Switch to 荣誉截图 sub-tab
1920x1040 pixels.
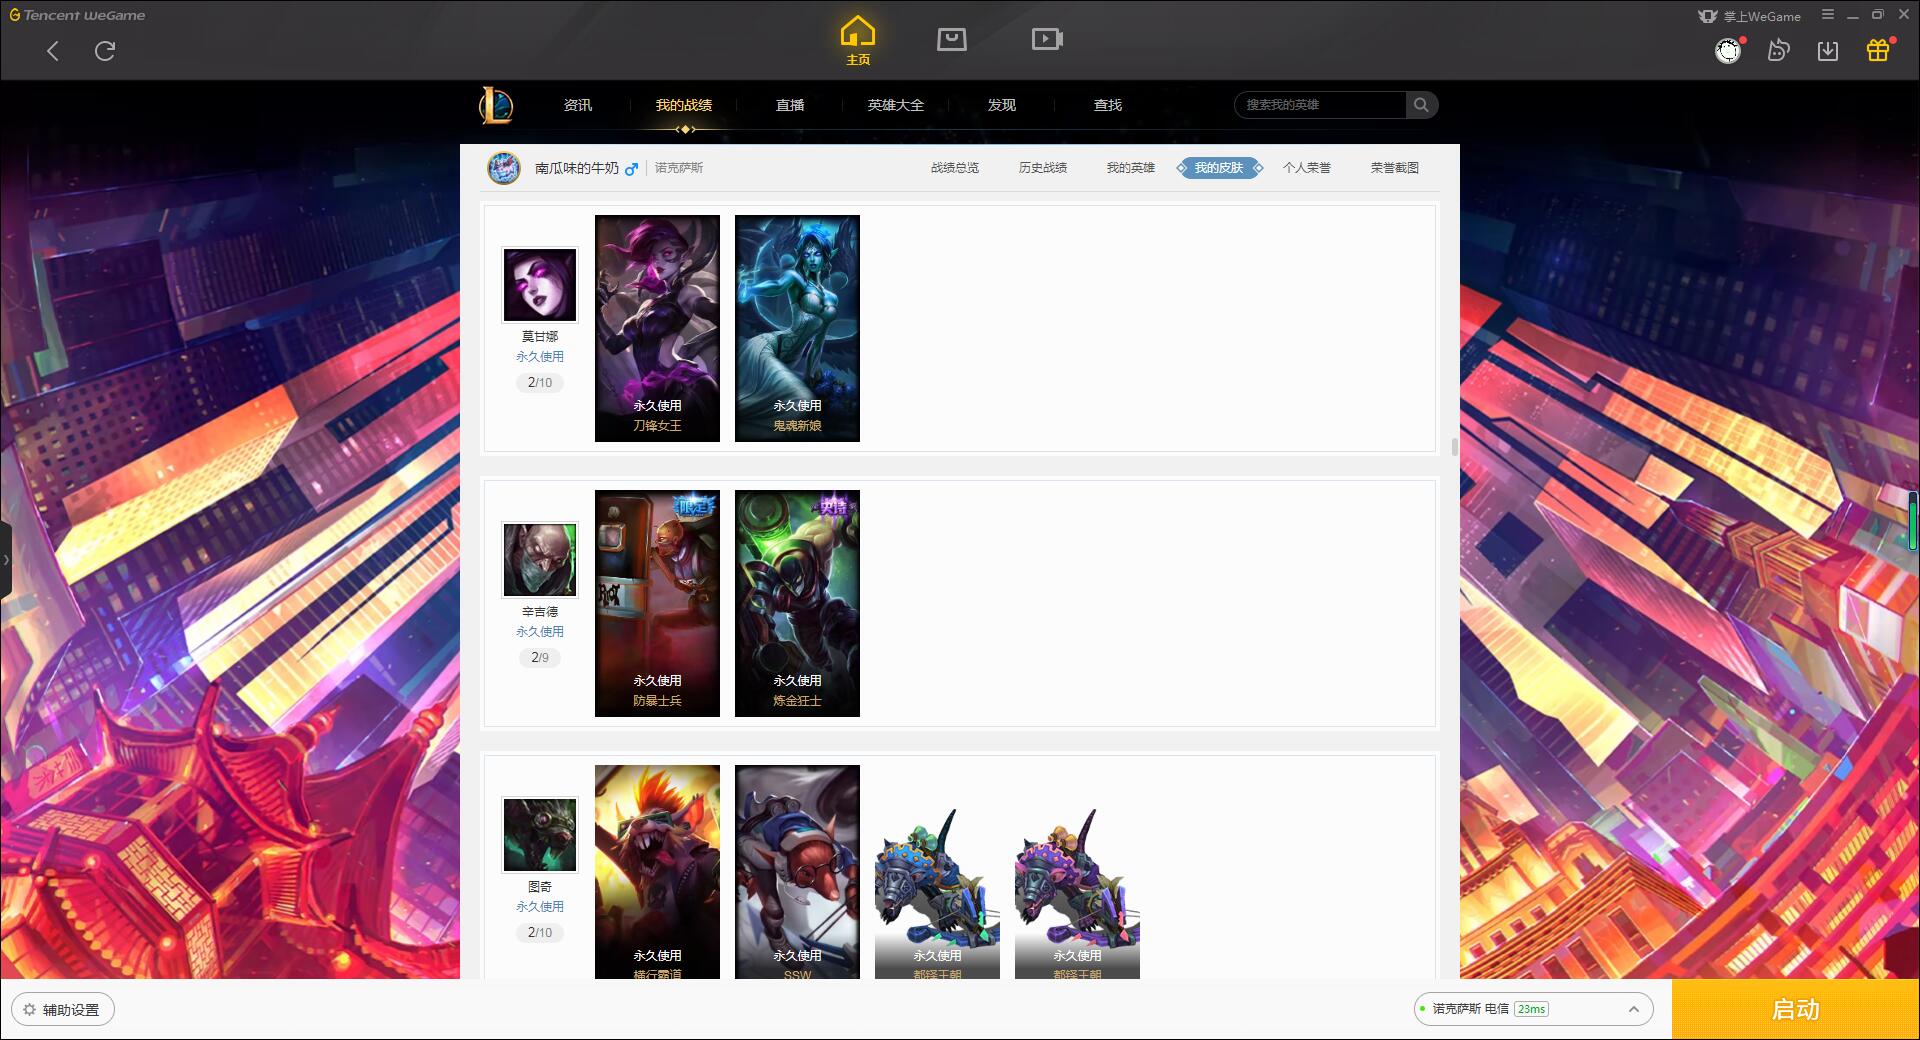click(1395, 168)
